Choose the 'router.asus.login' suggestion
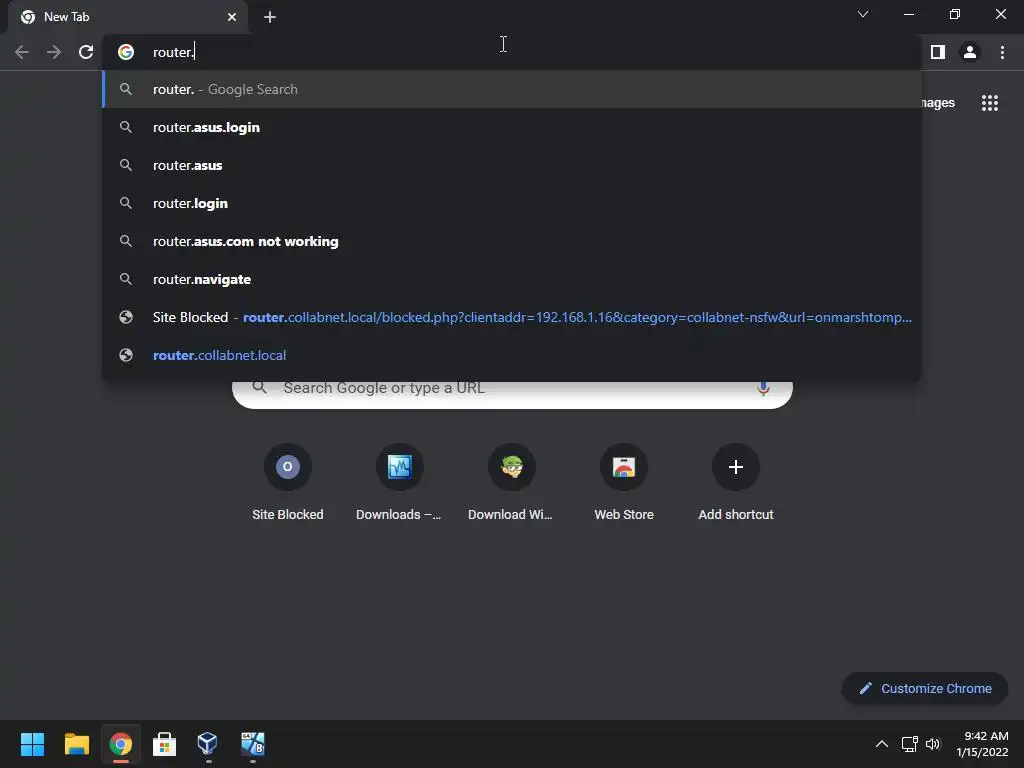Image resolution: width=1024 pixels, height=768 pixels. pyautogui.click(x=512, y=127)
